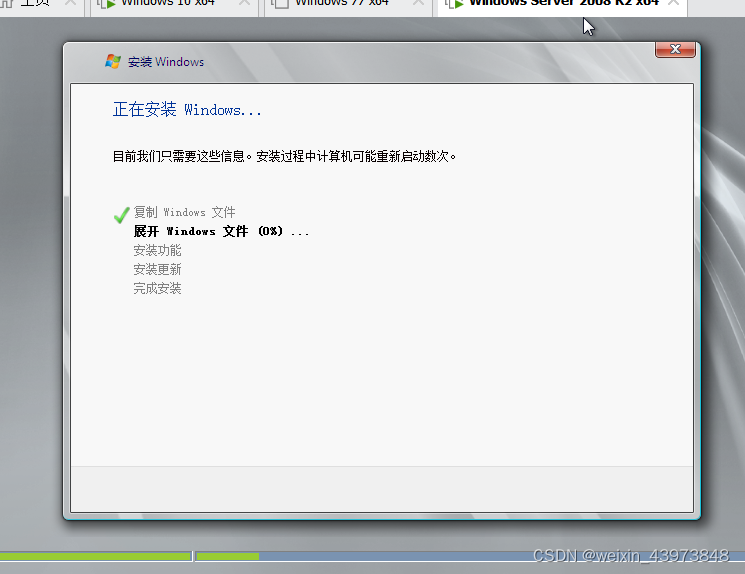Viewport: 745px width, 574px height.
Task: Switch to the Windows 7 x64 tab
Action: click(348, 5)
